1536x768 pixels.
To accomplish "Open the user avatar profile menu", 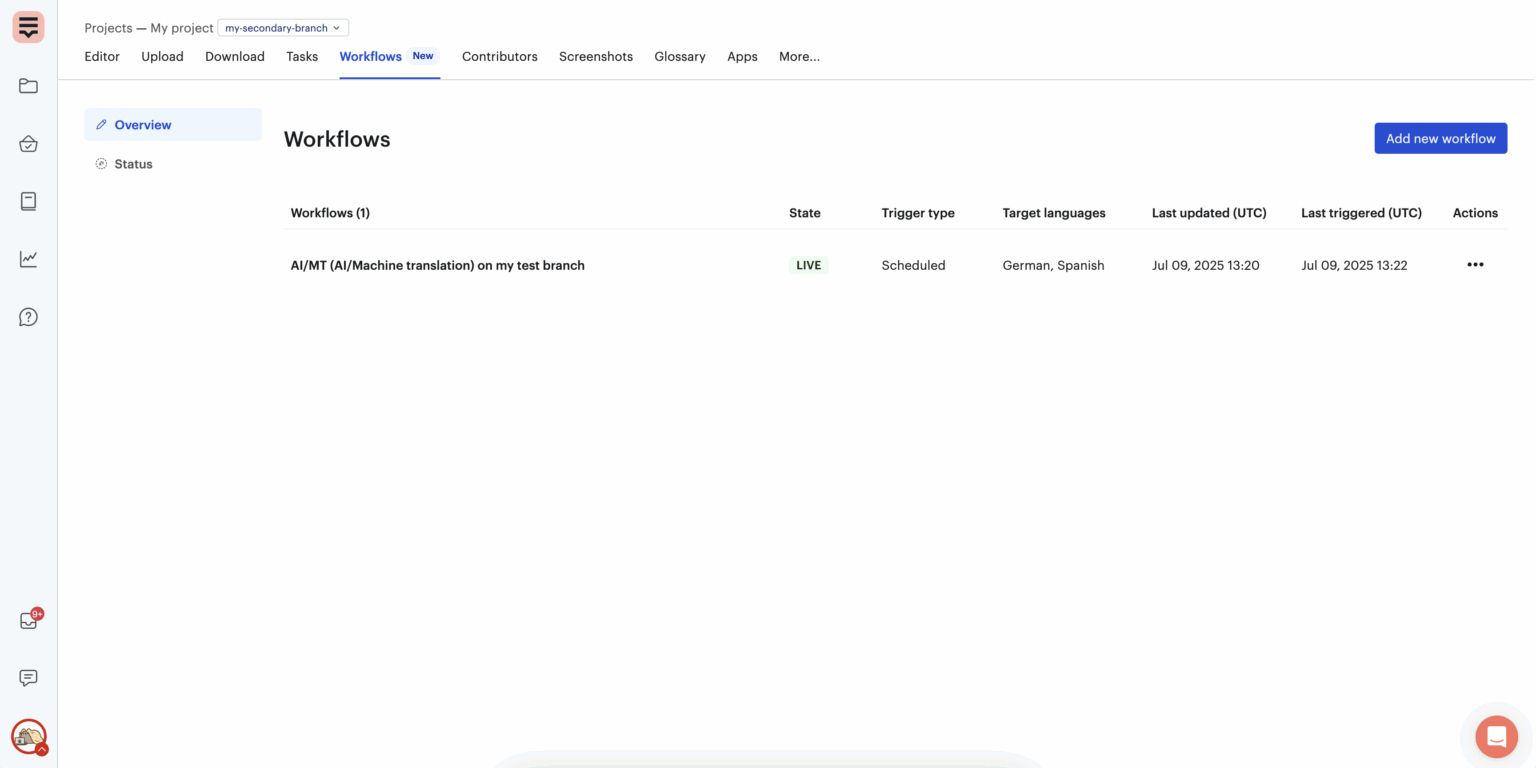I will click(29, 736).
